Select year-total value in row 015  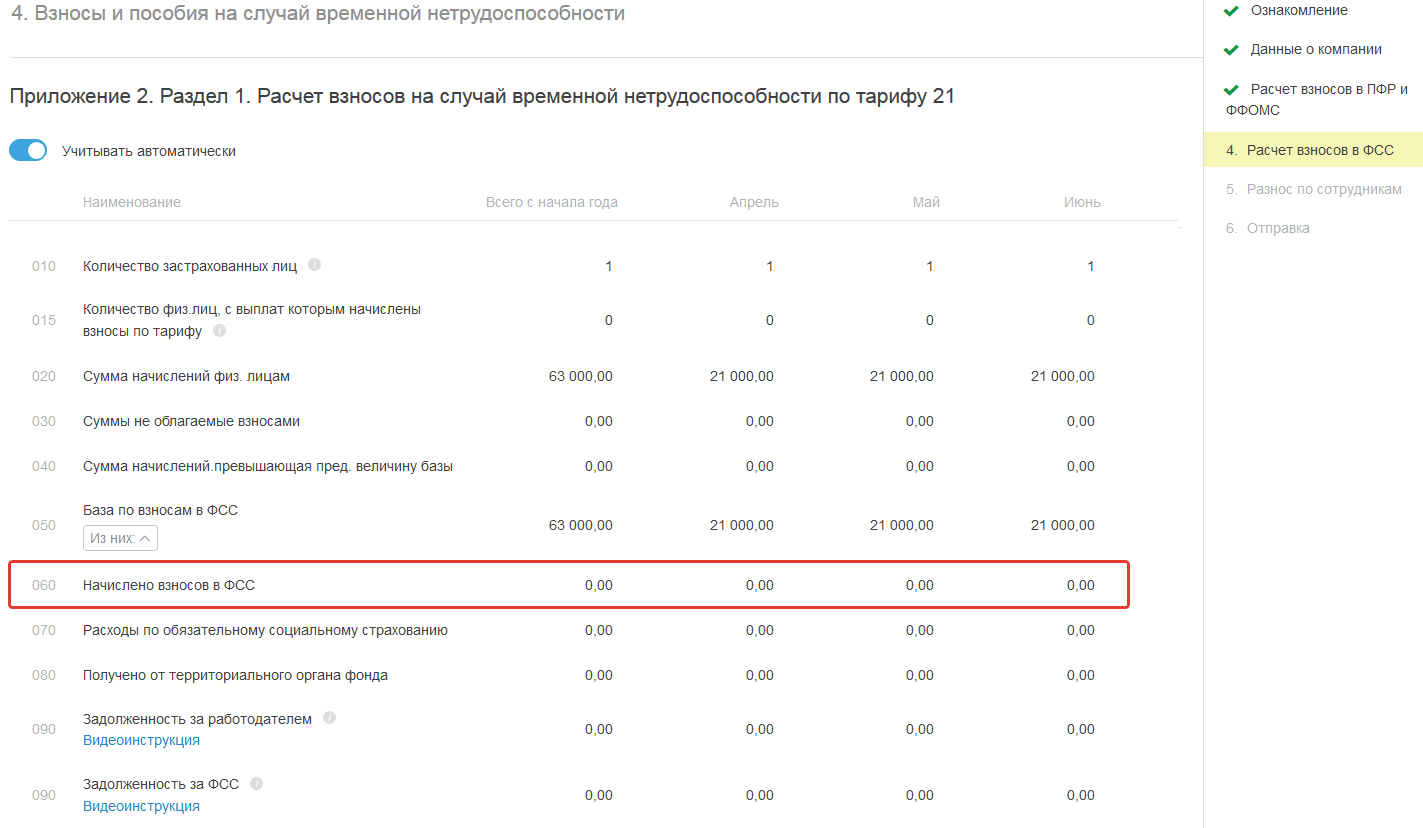tap(609, 320)
